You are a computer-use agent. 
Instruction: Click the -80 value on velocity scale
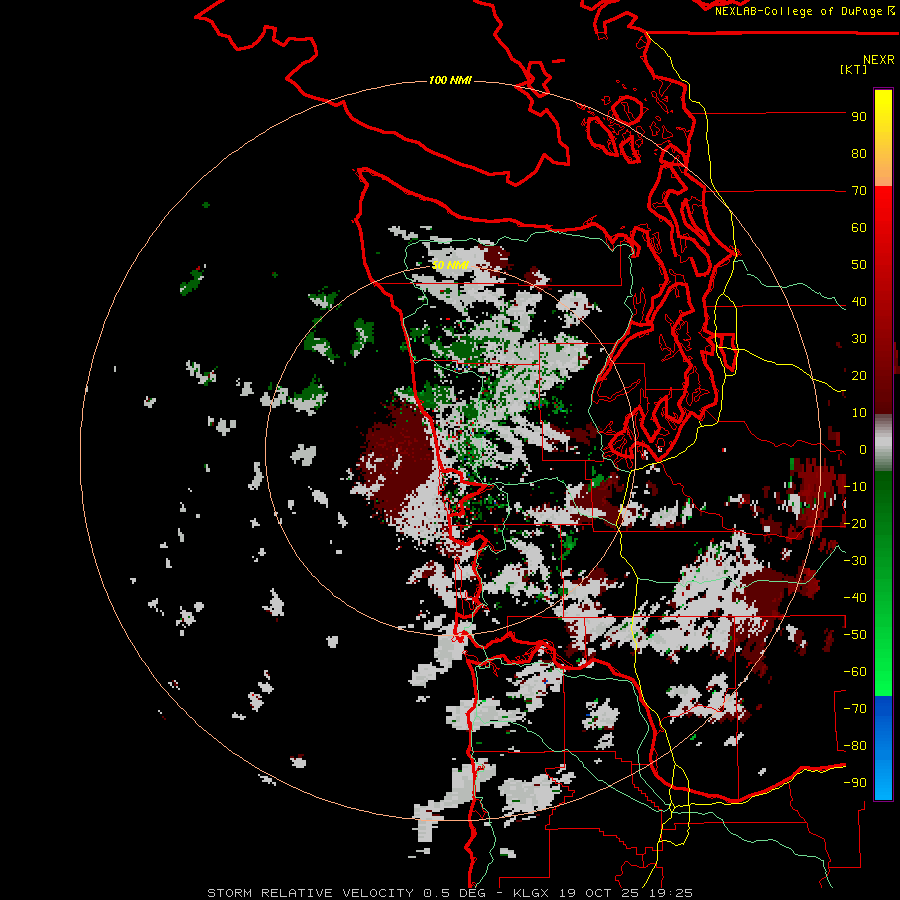tap(855, 746)
